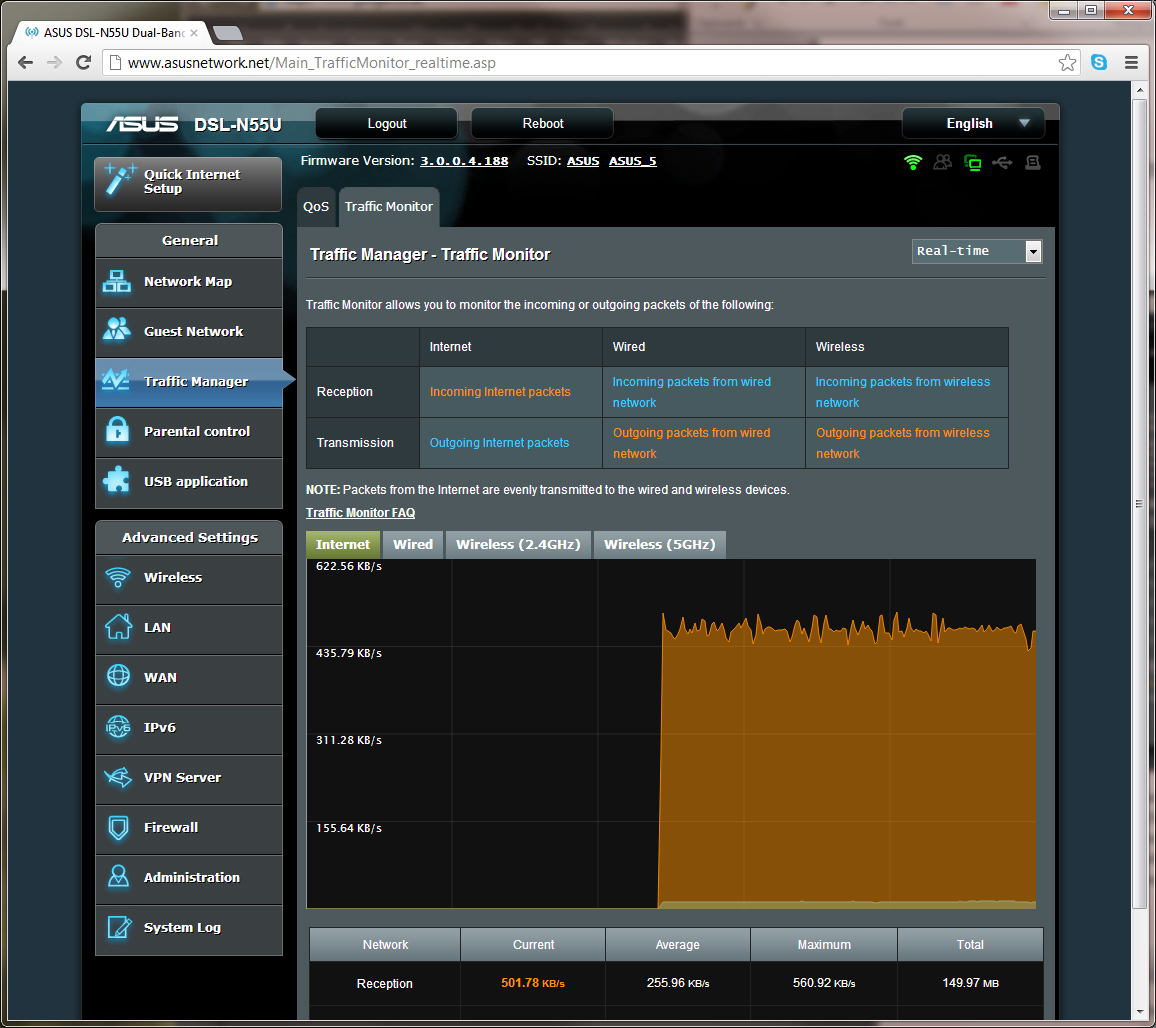1156x1028 pixels.
Task: Open the Parental control panel
Action: click(188, 432)
